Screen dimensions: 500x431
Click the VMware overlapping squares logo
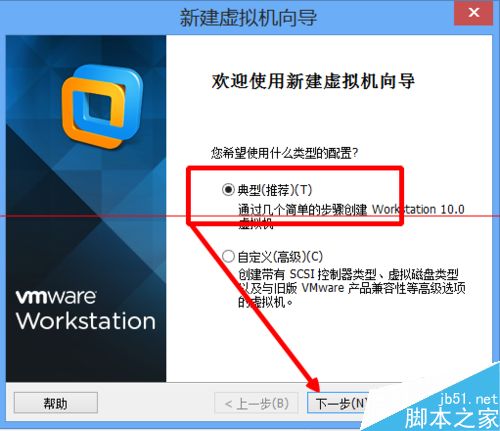102,107
